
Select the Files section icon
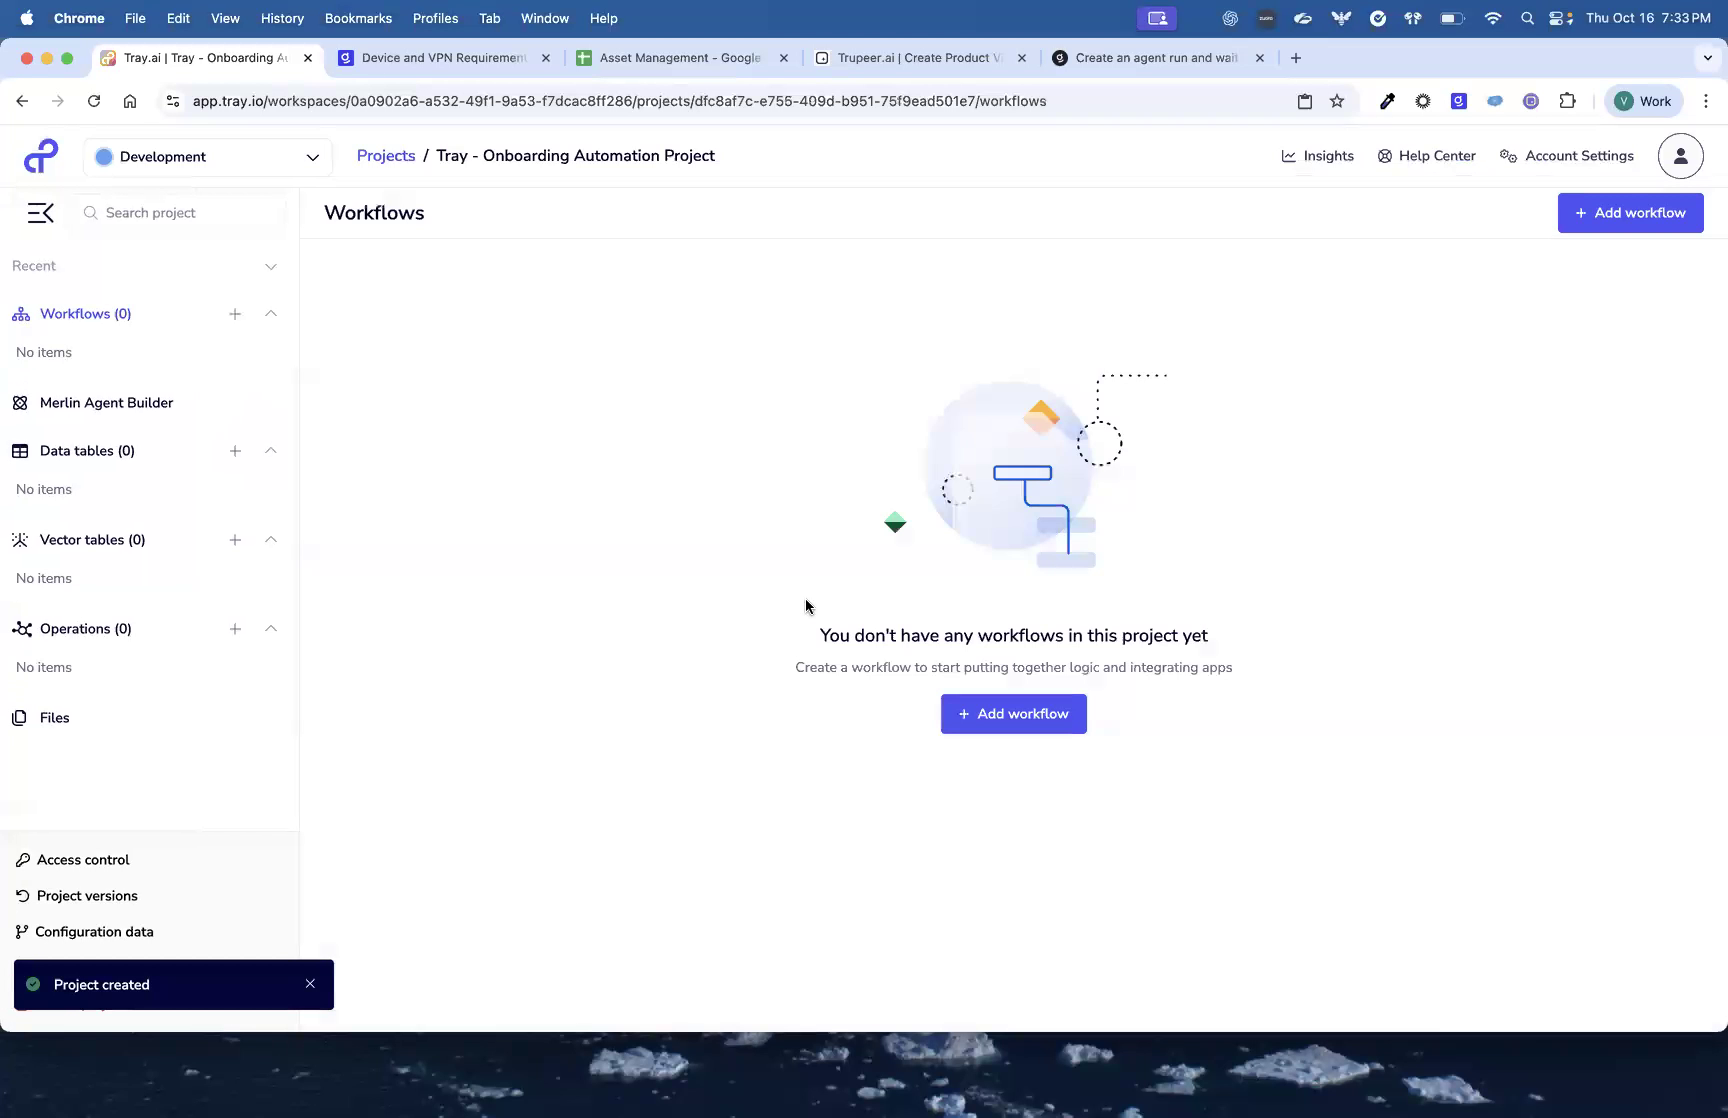[x=20, y=718]
